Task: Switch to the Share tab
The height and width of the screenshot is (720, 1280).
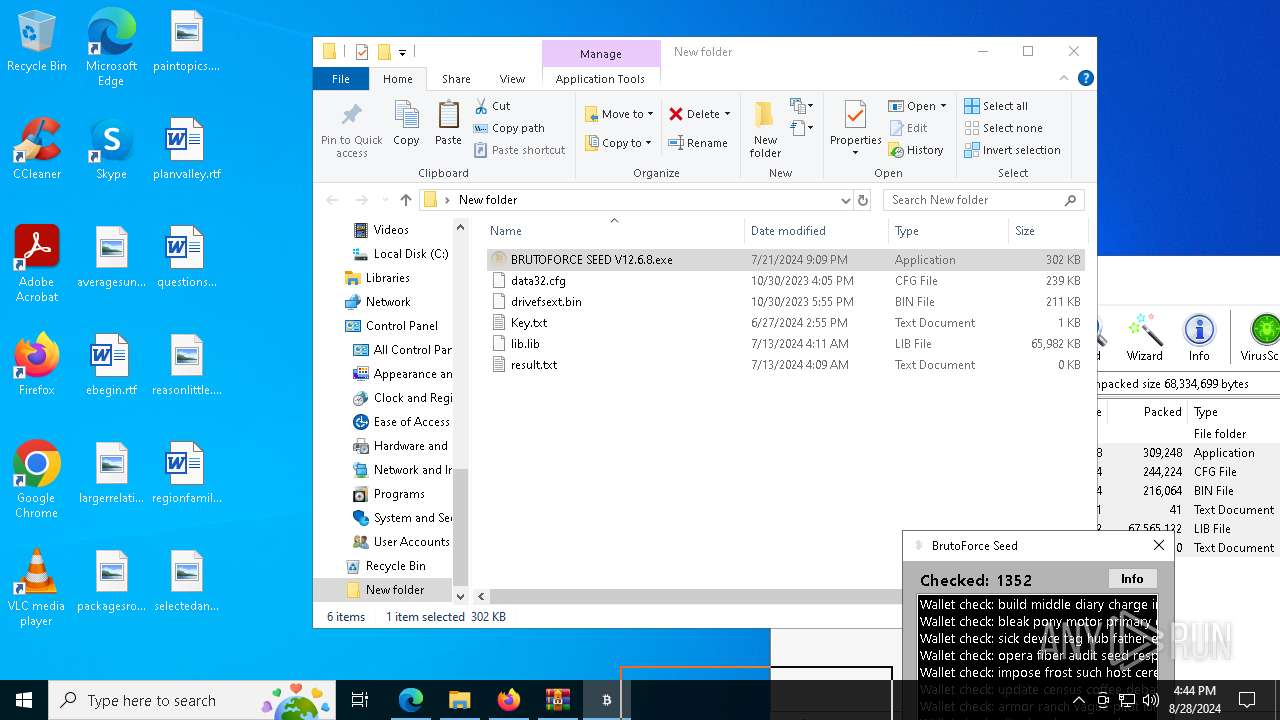Action: click(x=456, y=79)
